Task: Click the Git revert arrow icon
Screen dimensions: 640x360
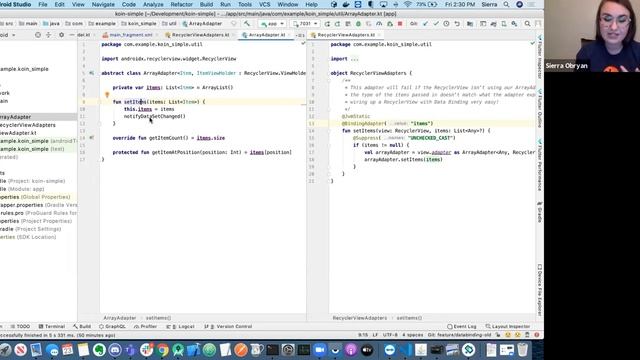Action: point(457,24)
